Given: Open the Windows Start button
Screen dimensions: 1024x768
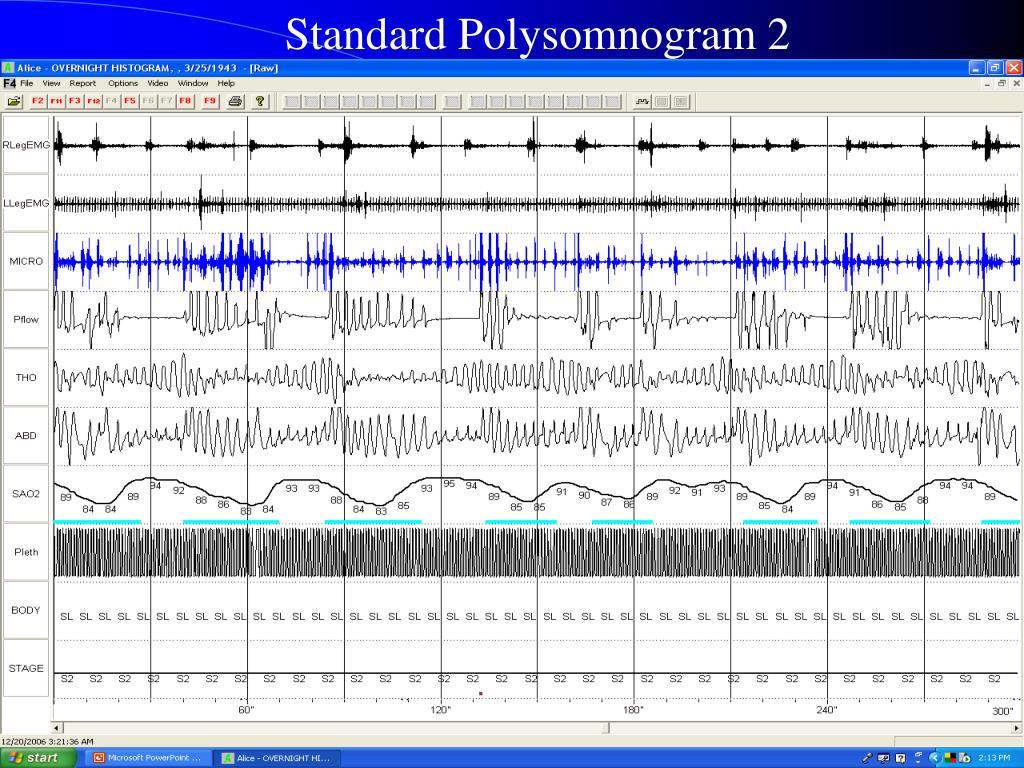Looking at the screenshot, I should (x=38, y=758).
